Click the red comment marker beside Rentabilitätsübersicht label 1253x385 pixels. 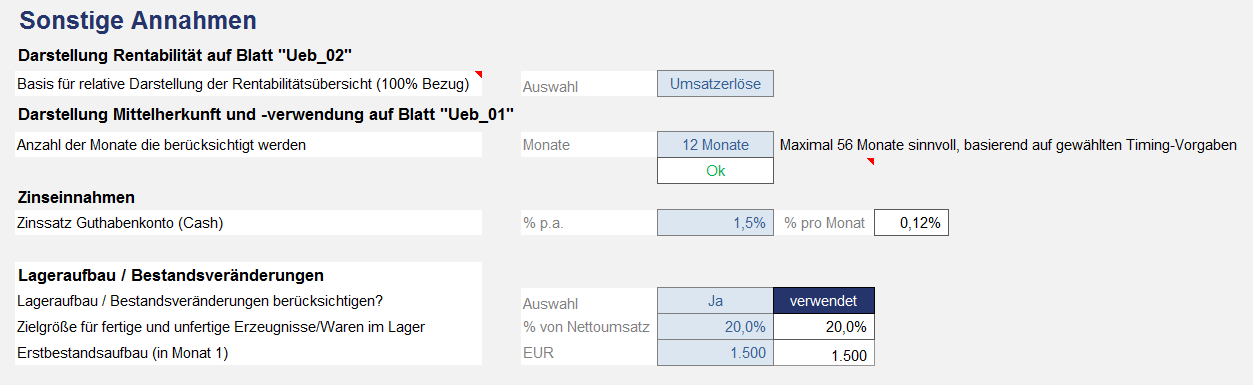[478, 75]
